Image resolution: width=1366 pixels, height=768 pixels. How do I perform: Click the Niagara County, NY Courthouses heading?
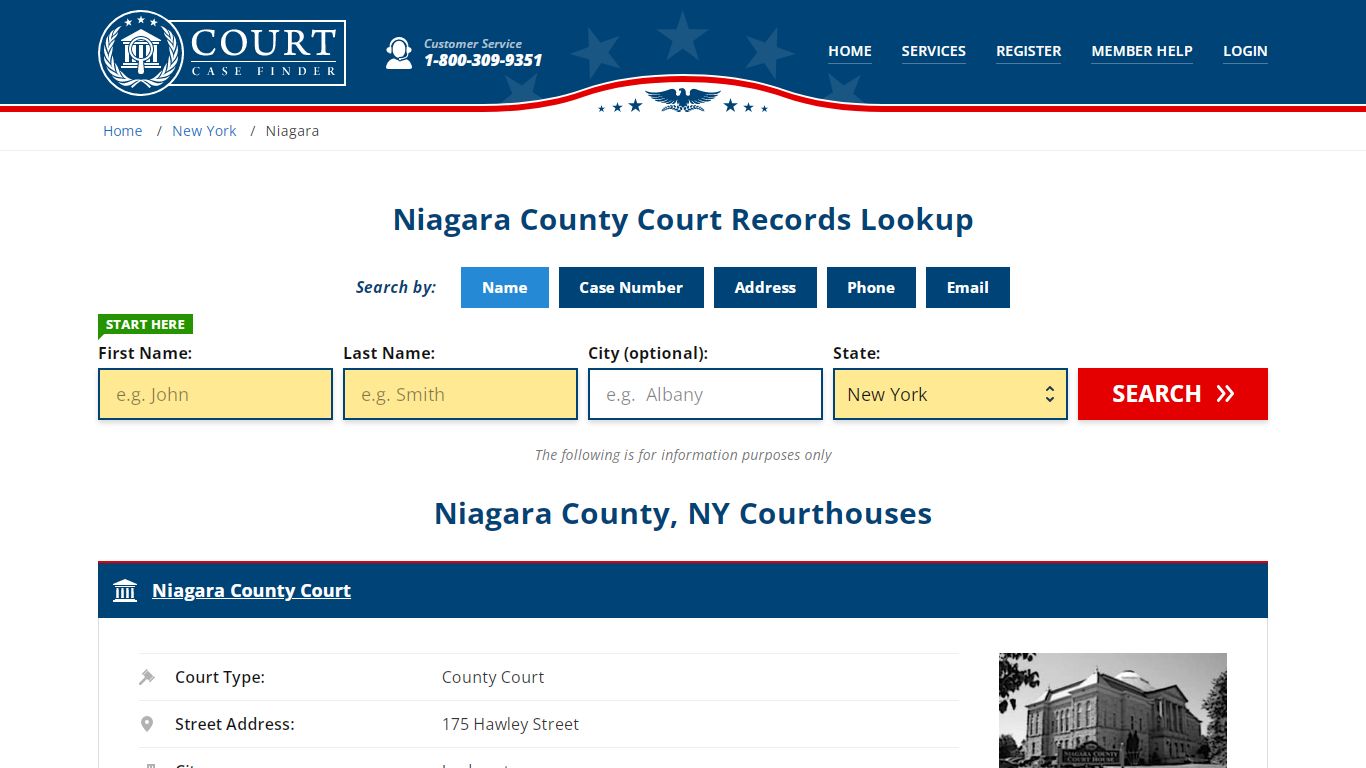683,514
